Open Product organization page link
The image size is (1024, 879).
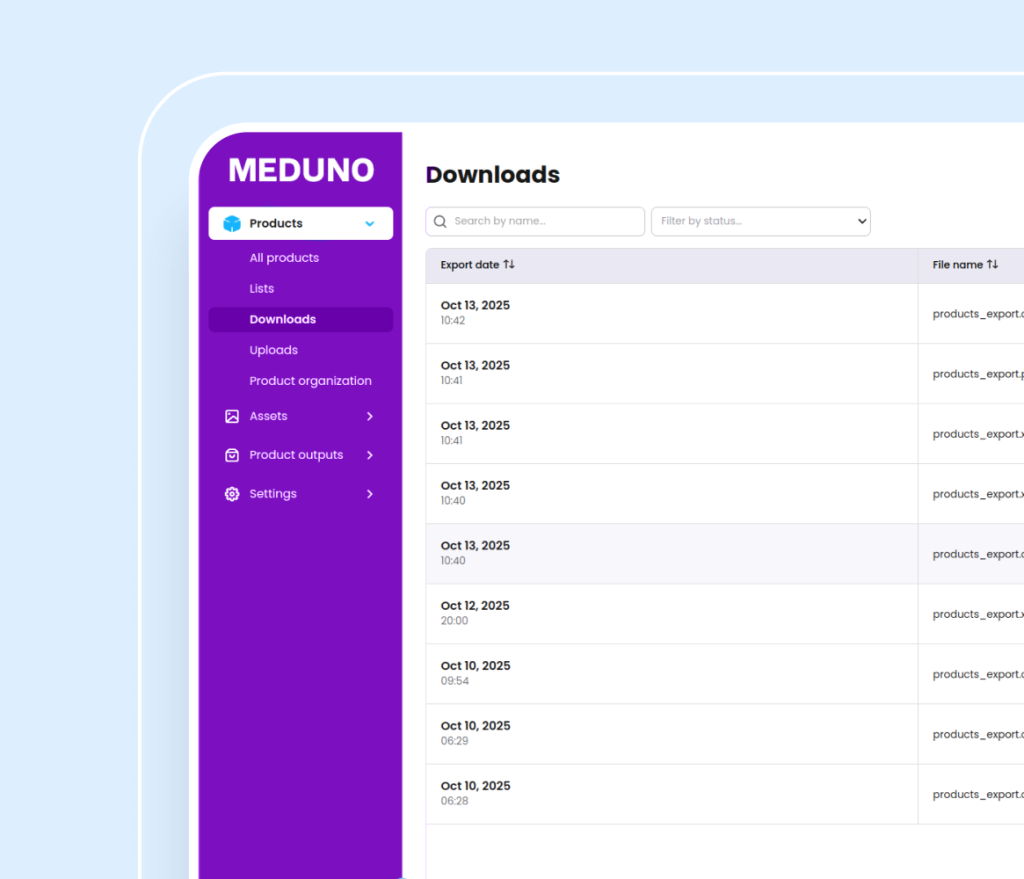tap(310, 381)
